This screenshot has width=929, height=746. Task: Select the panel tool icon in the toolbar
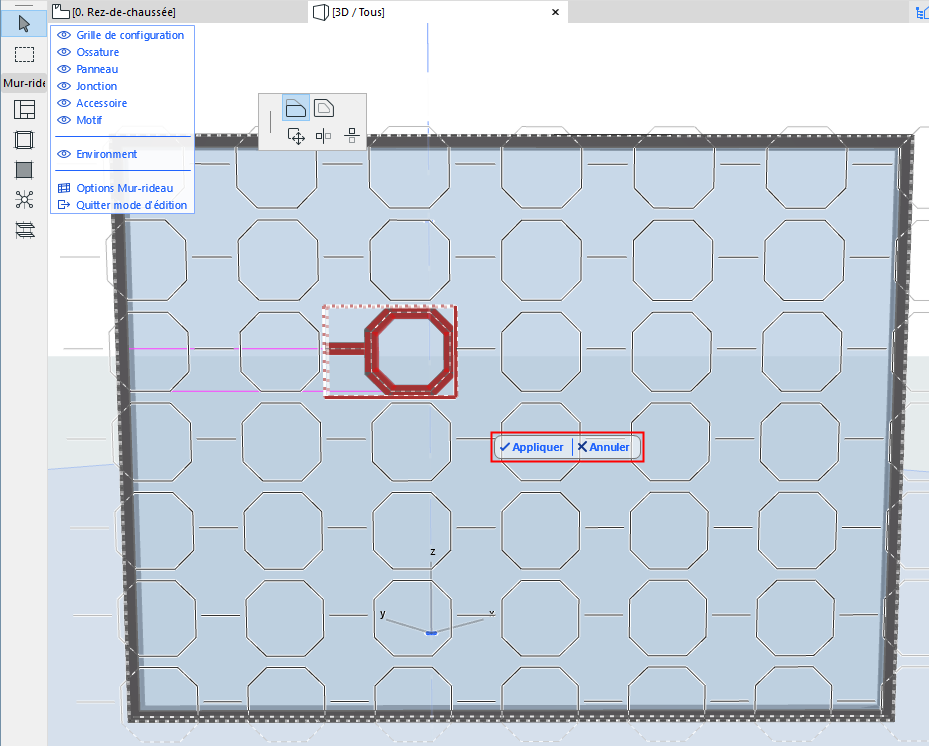24,170
